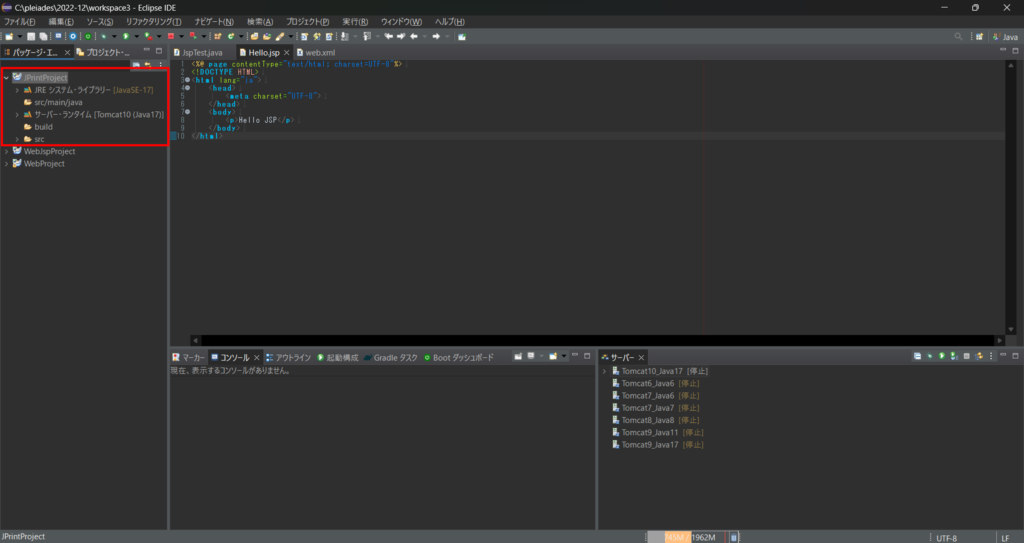Click the Open Perspective icon beside Java
1024x543 pixels.
coord(980,36)
